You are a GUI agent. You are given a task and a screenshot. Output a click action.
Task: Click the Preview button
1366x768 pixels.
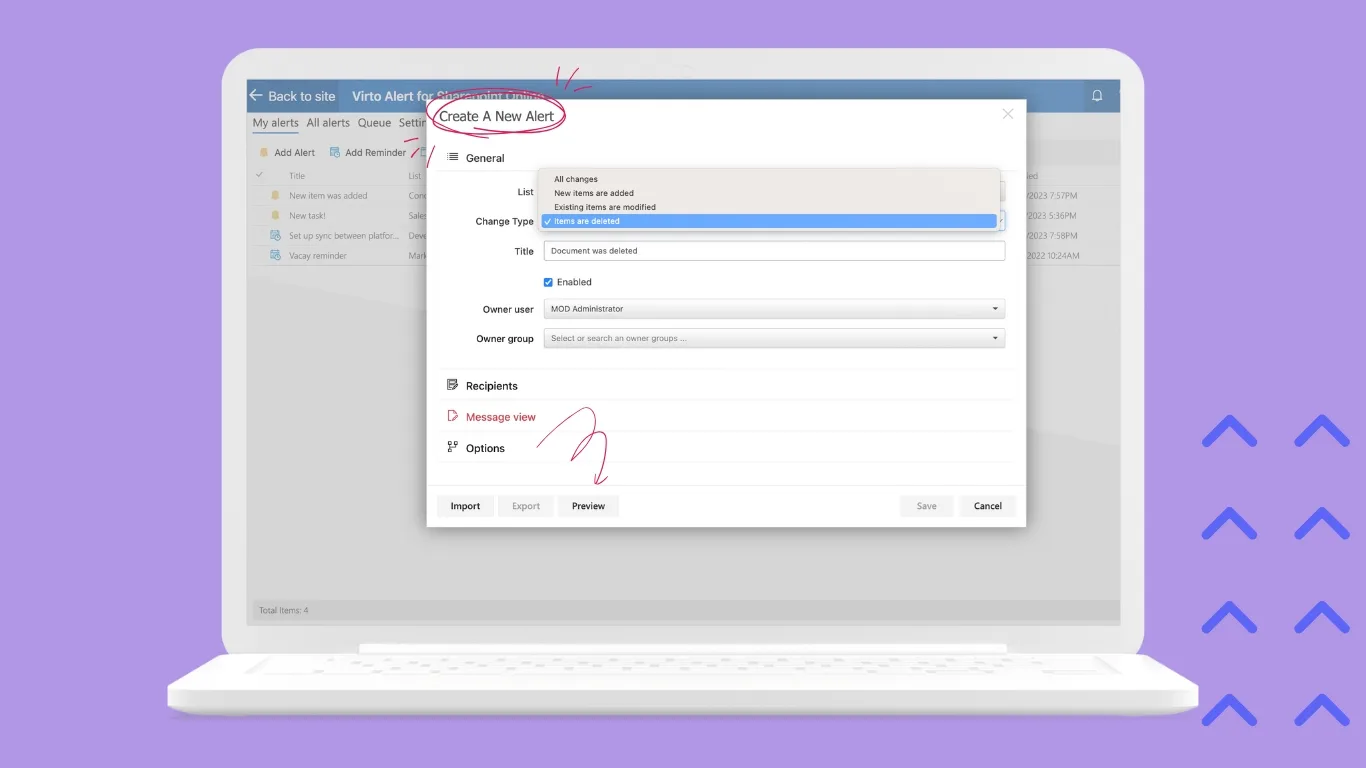click(x=588, y=506)
